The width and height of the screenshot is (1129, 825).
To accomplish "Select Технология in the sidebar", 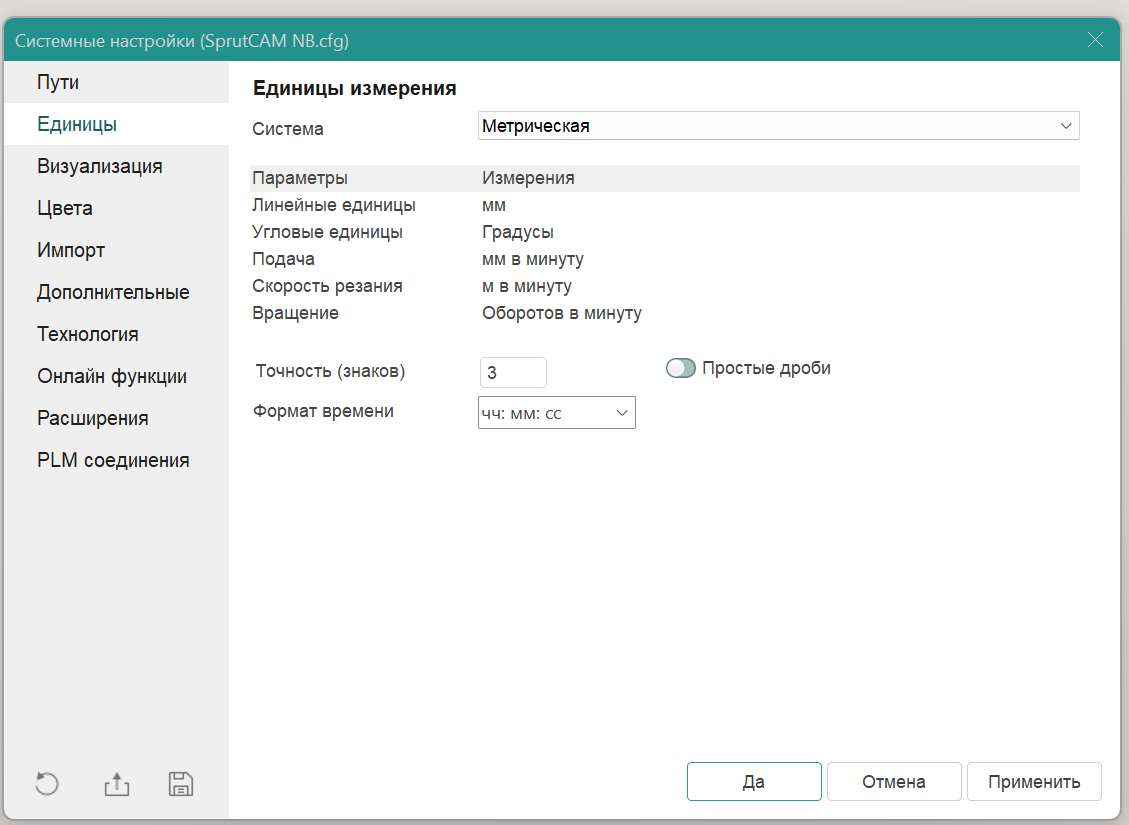I will click(88, 334).
